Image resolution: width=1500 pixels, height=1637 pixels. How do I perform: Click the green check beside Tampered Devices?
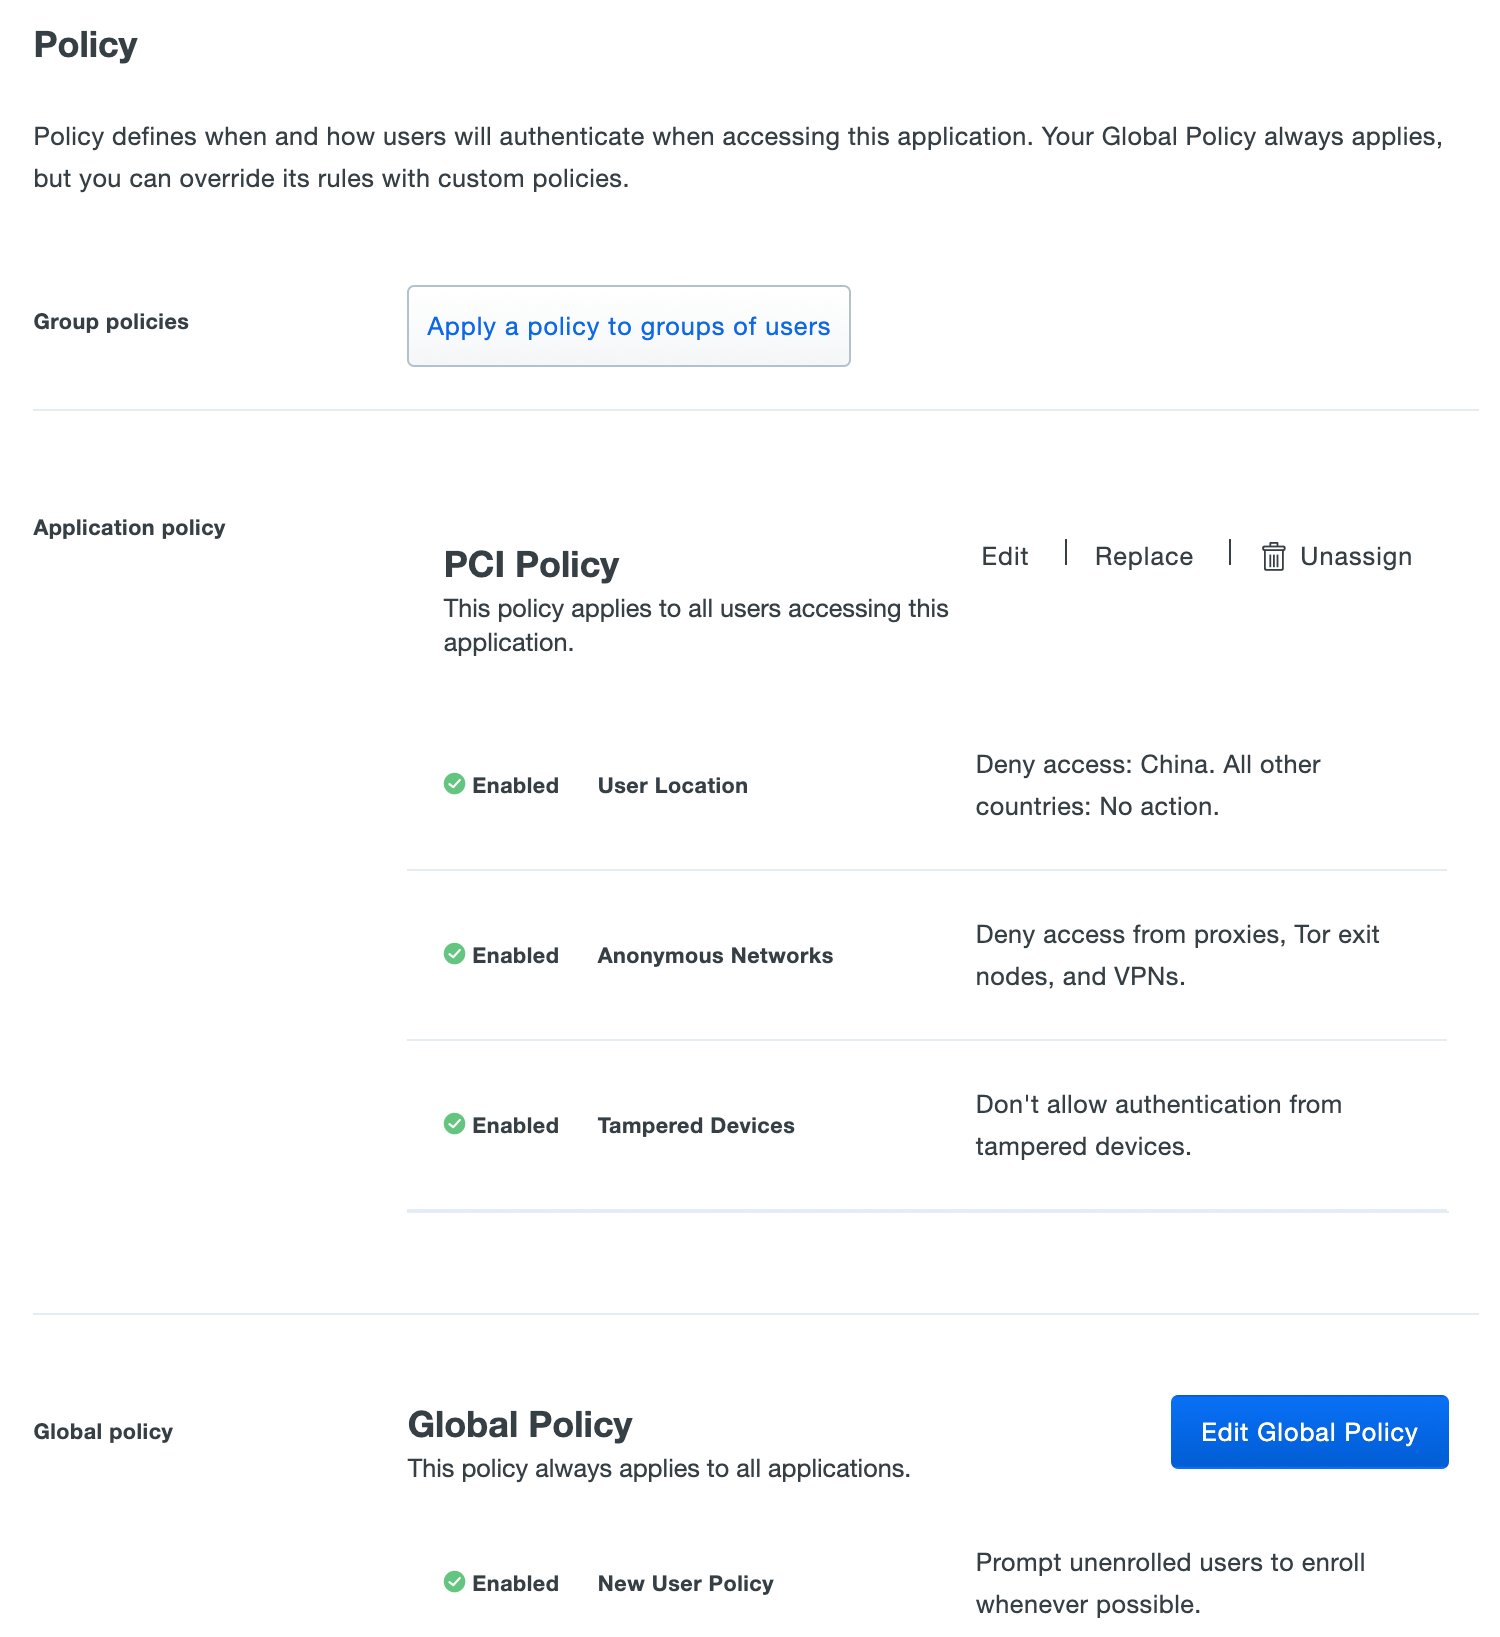[x=455, y=1124]
